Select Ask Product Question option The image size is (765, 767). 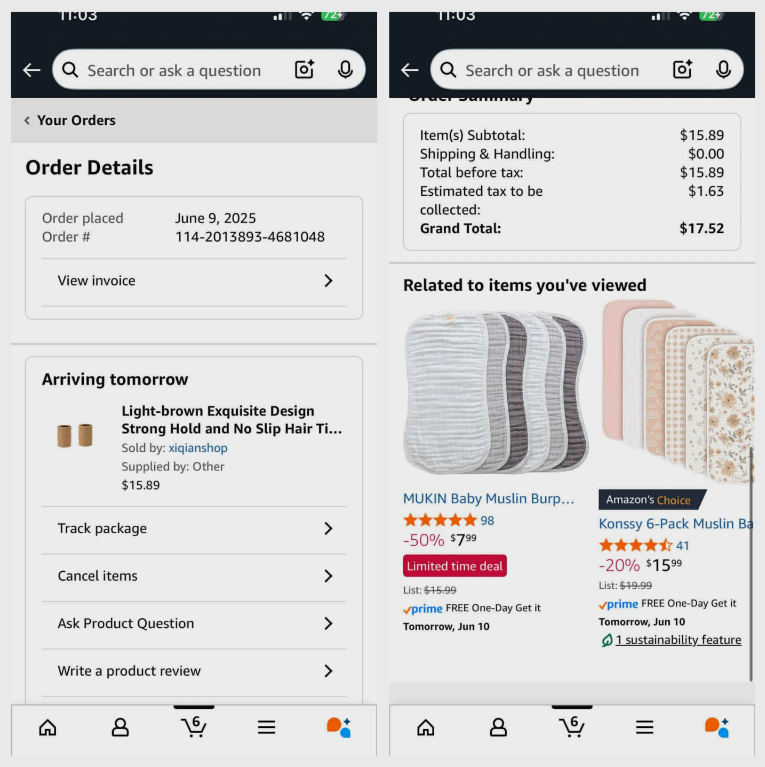(194, 624)
